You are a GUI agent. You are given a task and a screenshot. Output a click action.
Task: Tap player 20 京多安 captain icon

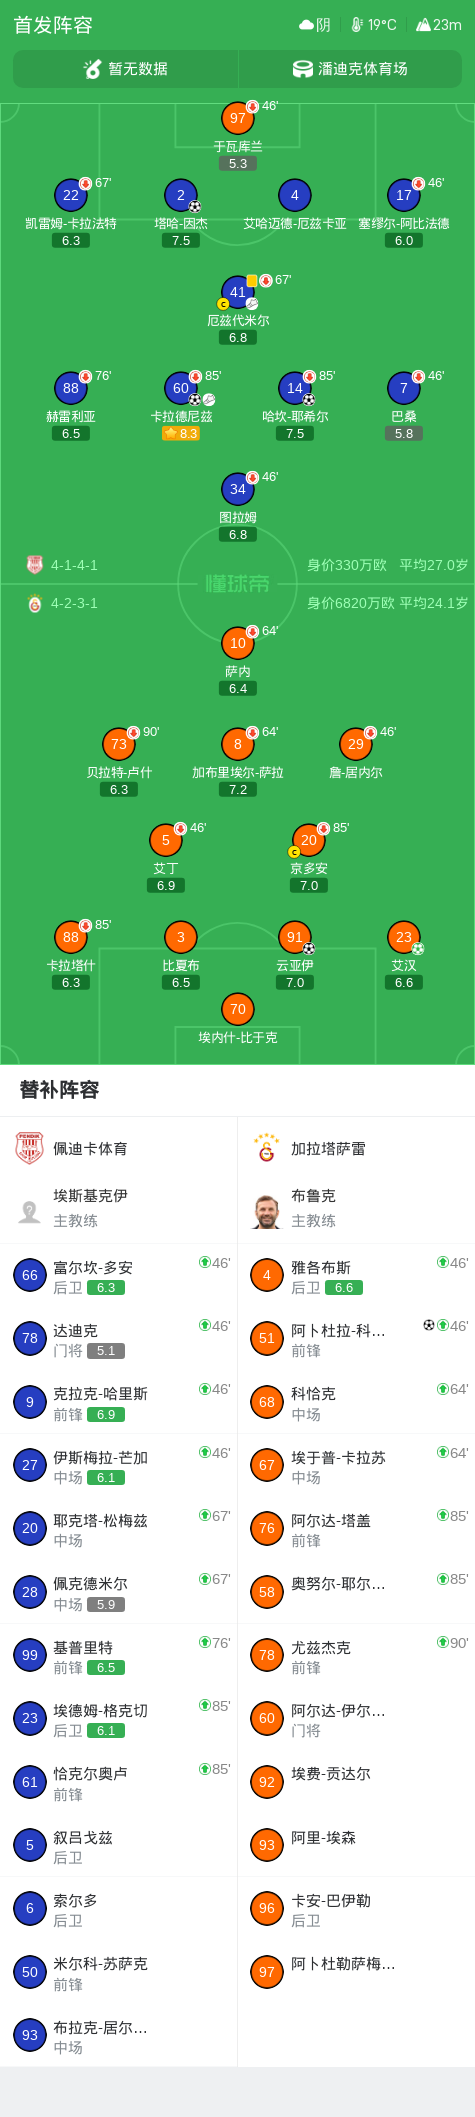pyautogui.click(x=294, y=852)
